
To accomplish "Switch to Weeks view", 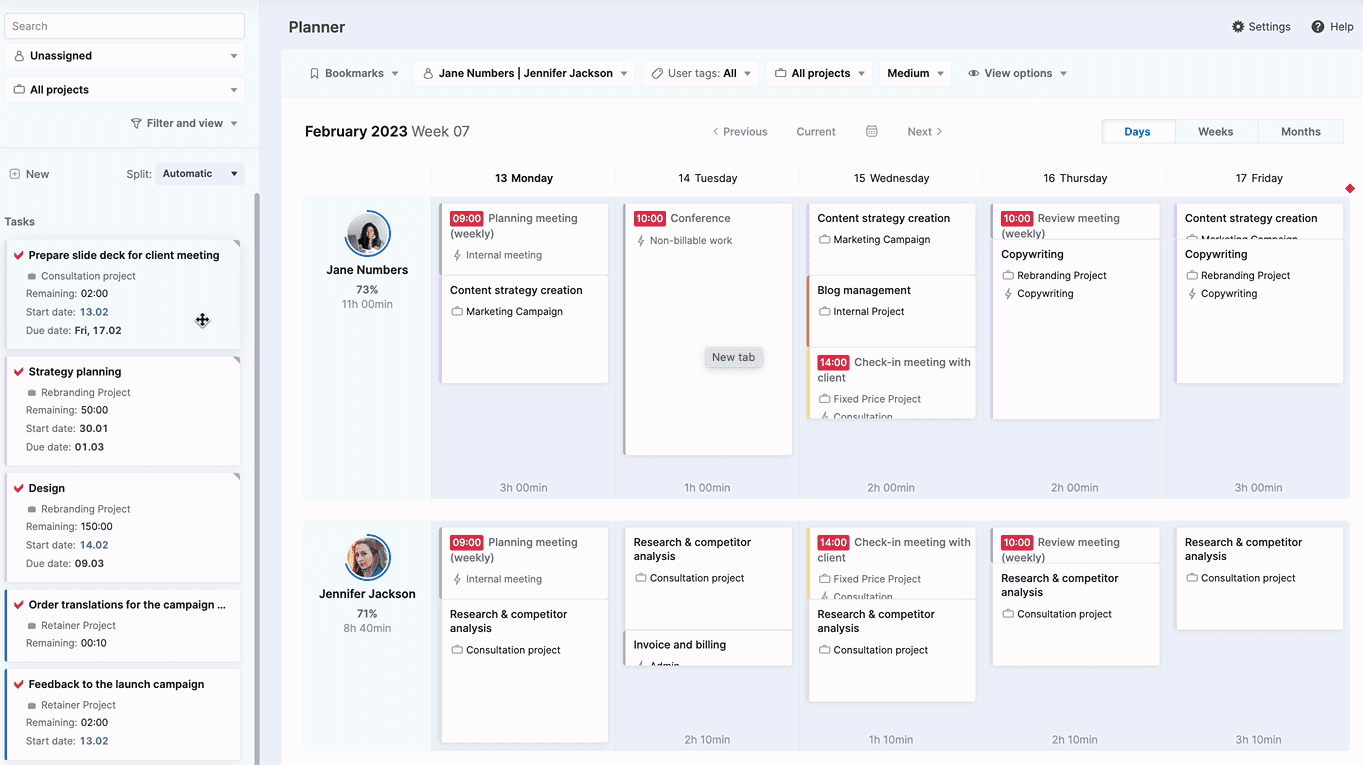I will (x=1215, y=131).
